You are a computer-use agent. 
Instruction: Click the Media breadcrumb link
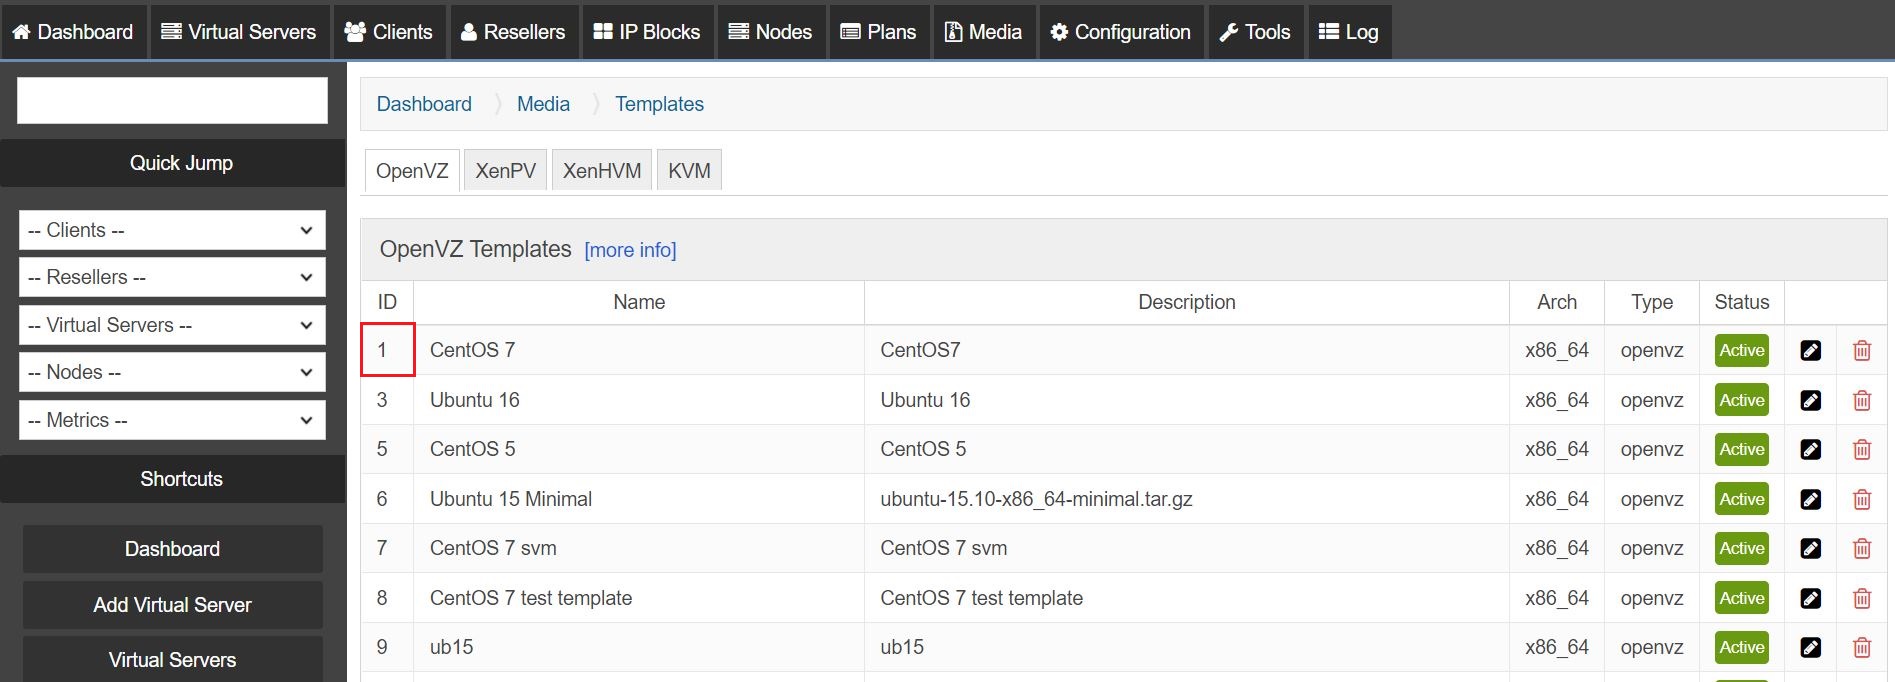[x=543, y=104]
